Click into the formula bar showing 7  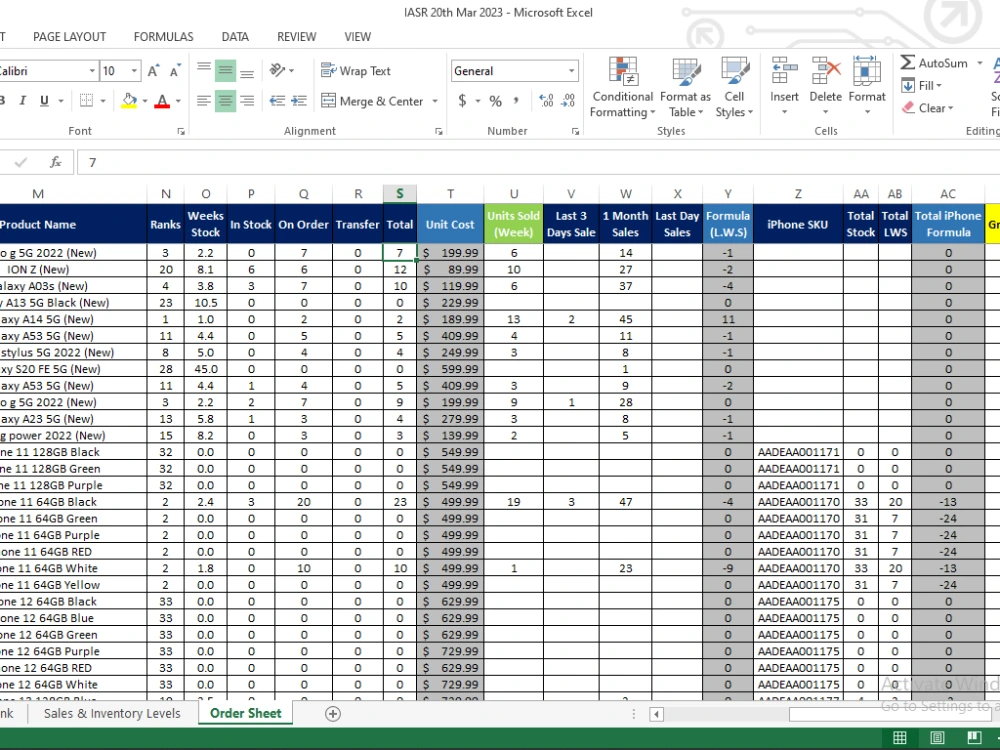[538, 163]
